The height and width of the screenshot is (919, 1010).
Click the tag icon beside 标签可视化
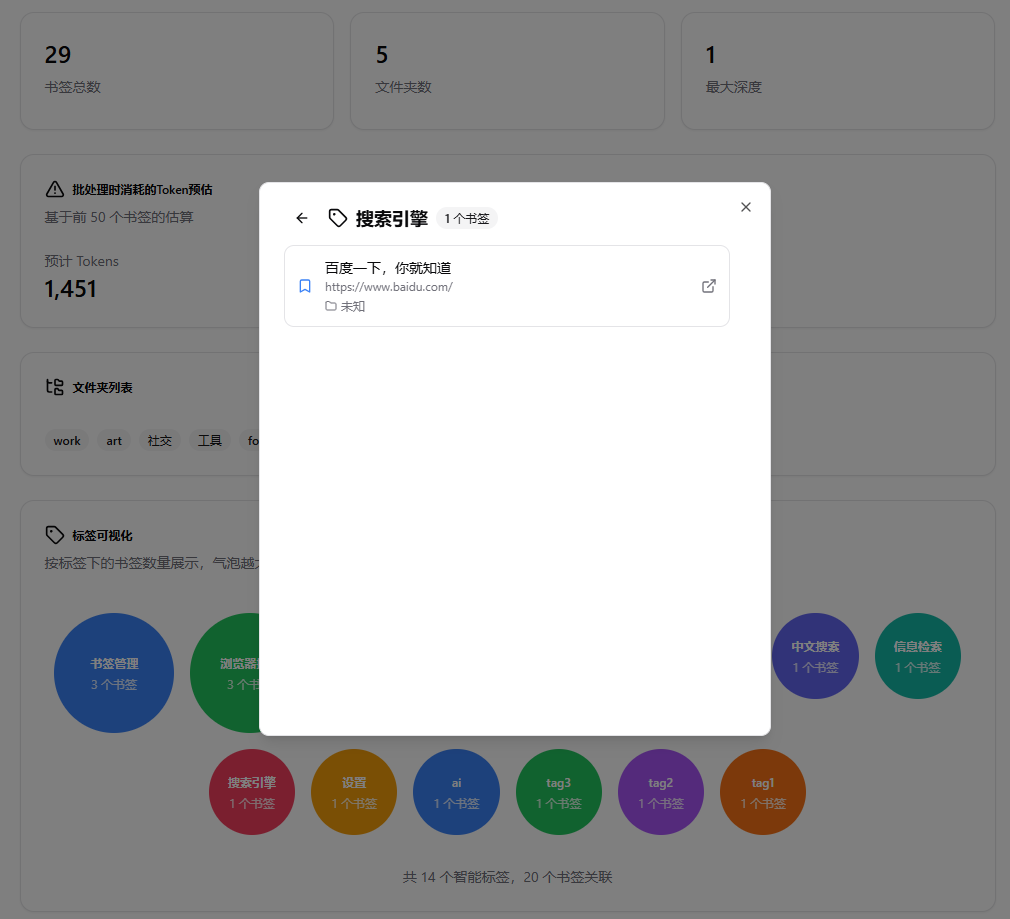point(55,535)
